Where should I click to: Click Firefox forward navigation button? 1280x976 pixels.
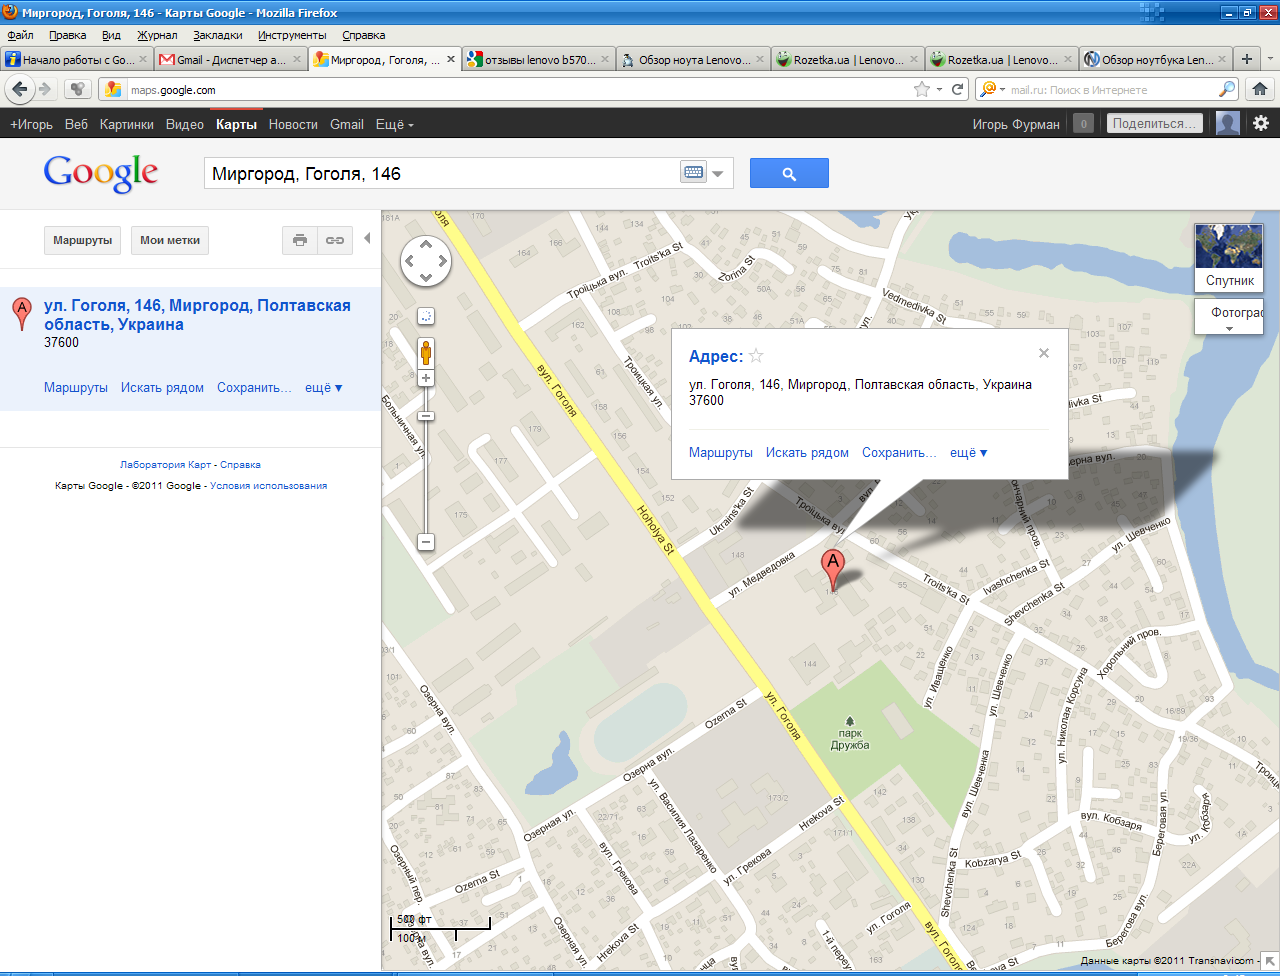point(44,89)
